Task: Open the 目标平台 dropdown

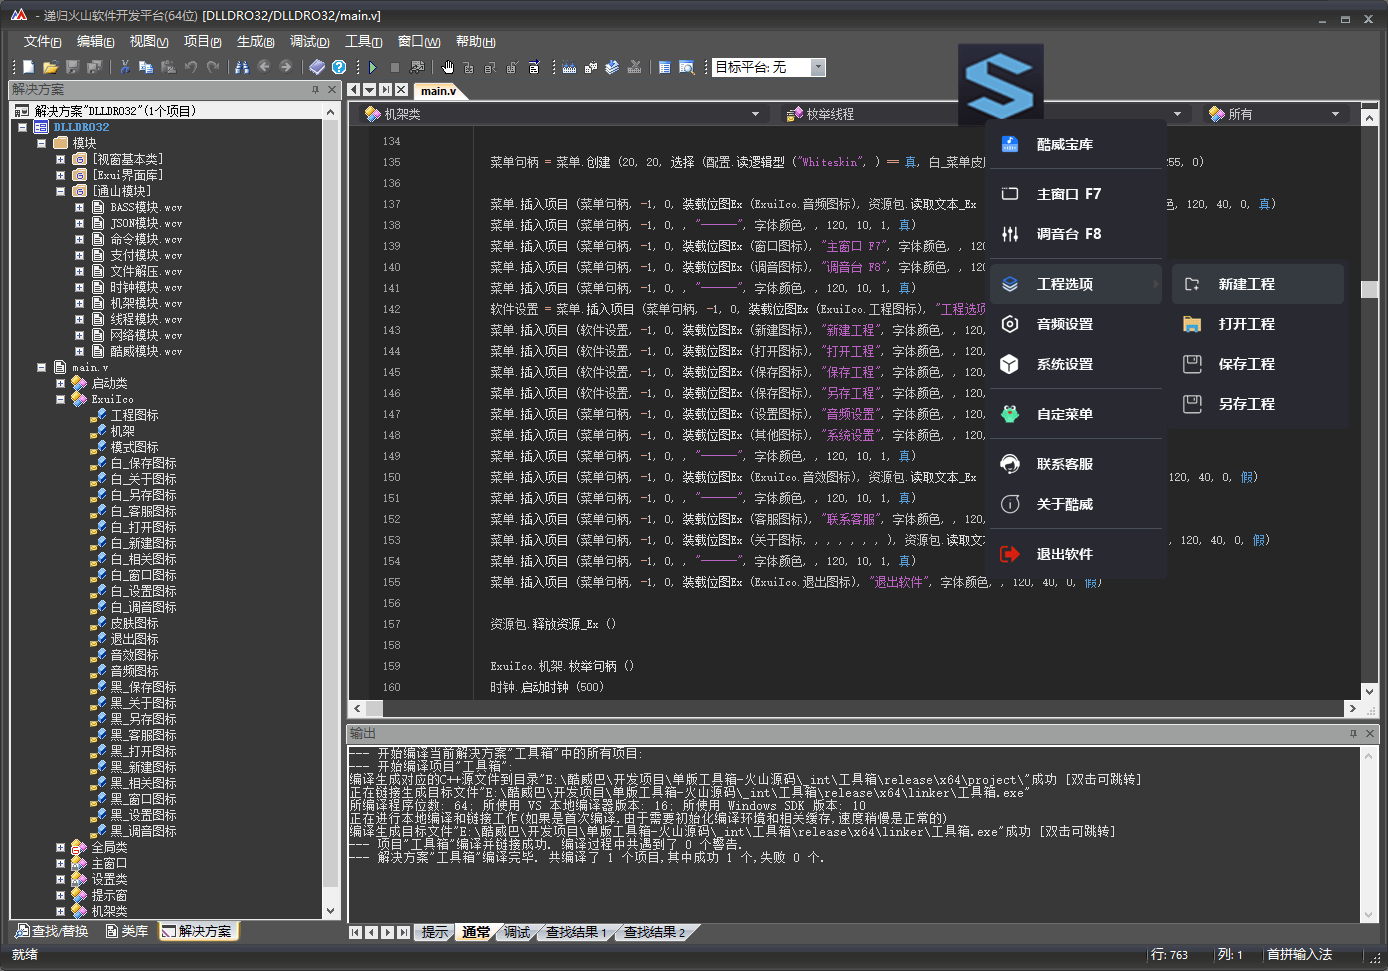Action: coord(818,67)
